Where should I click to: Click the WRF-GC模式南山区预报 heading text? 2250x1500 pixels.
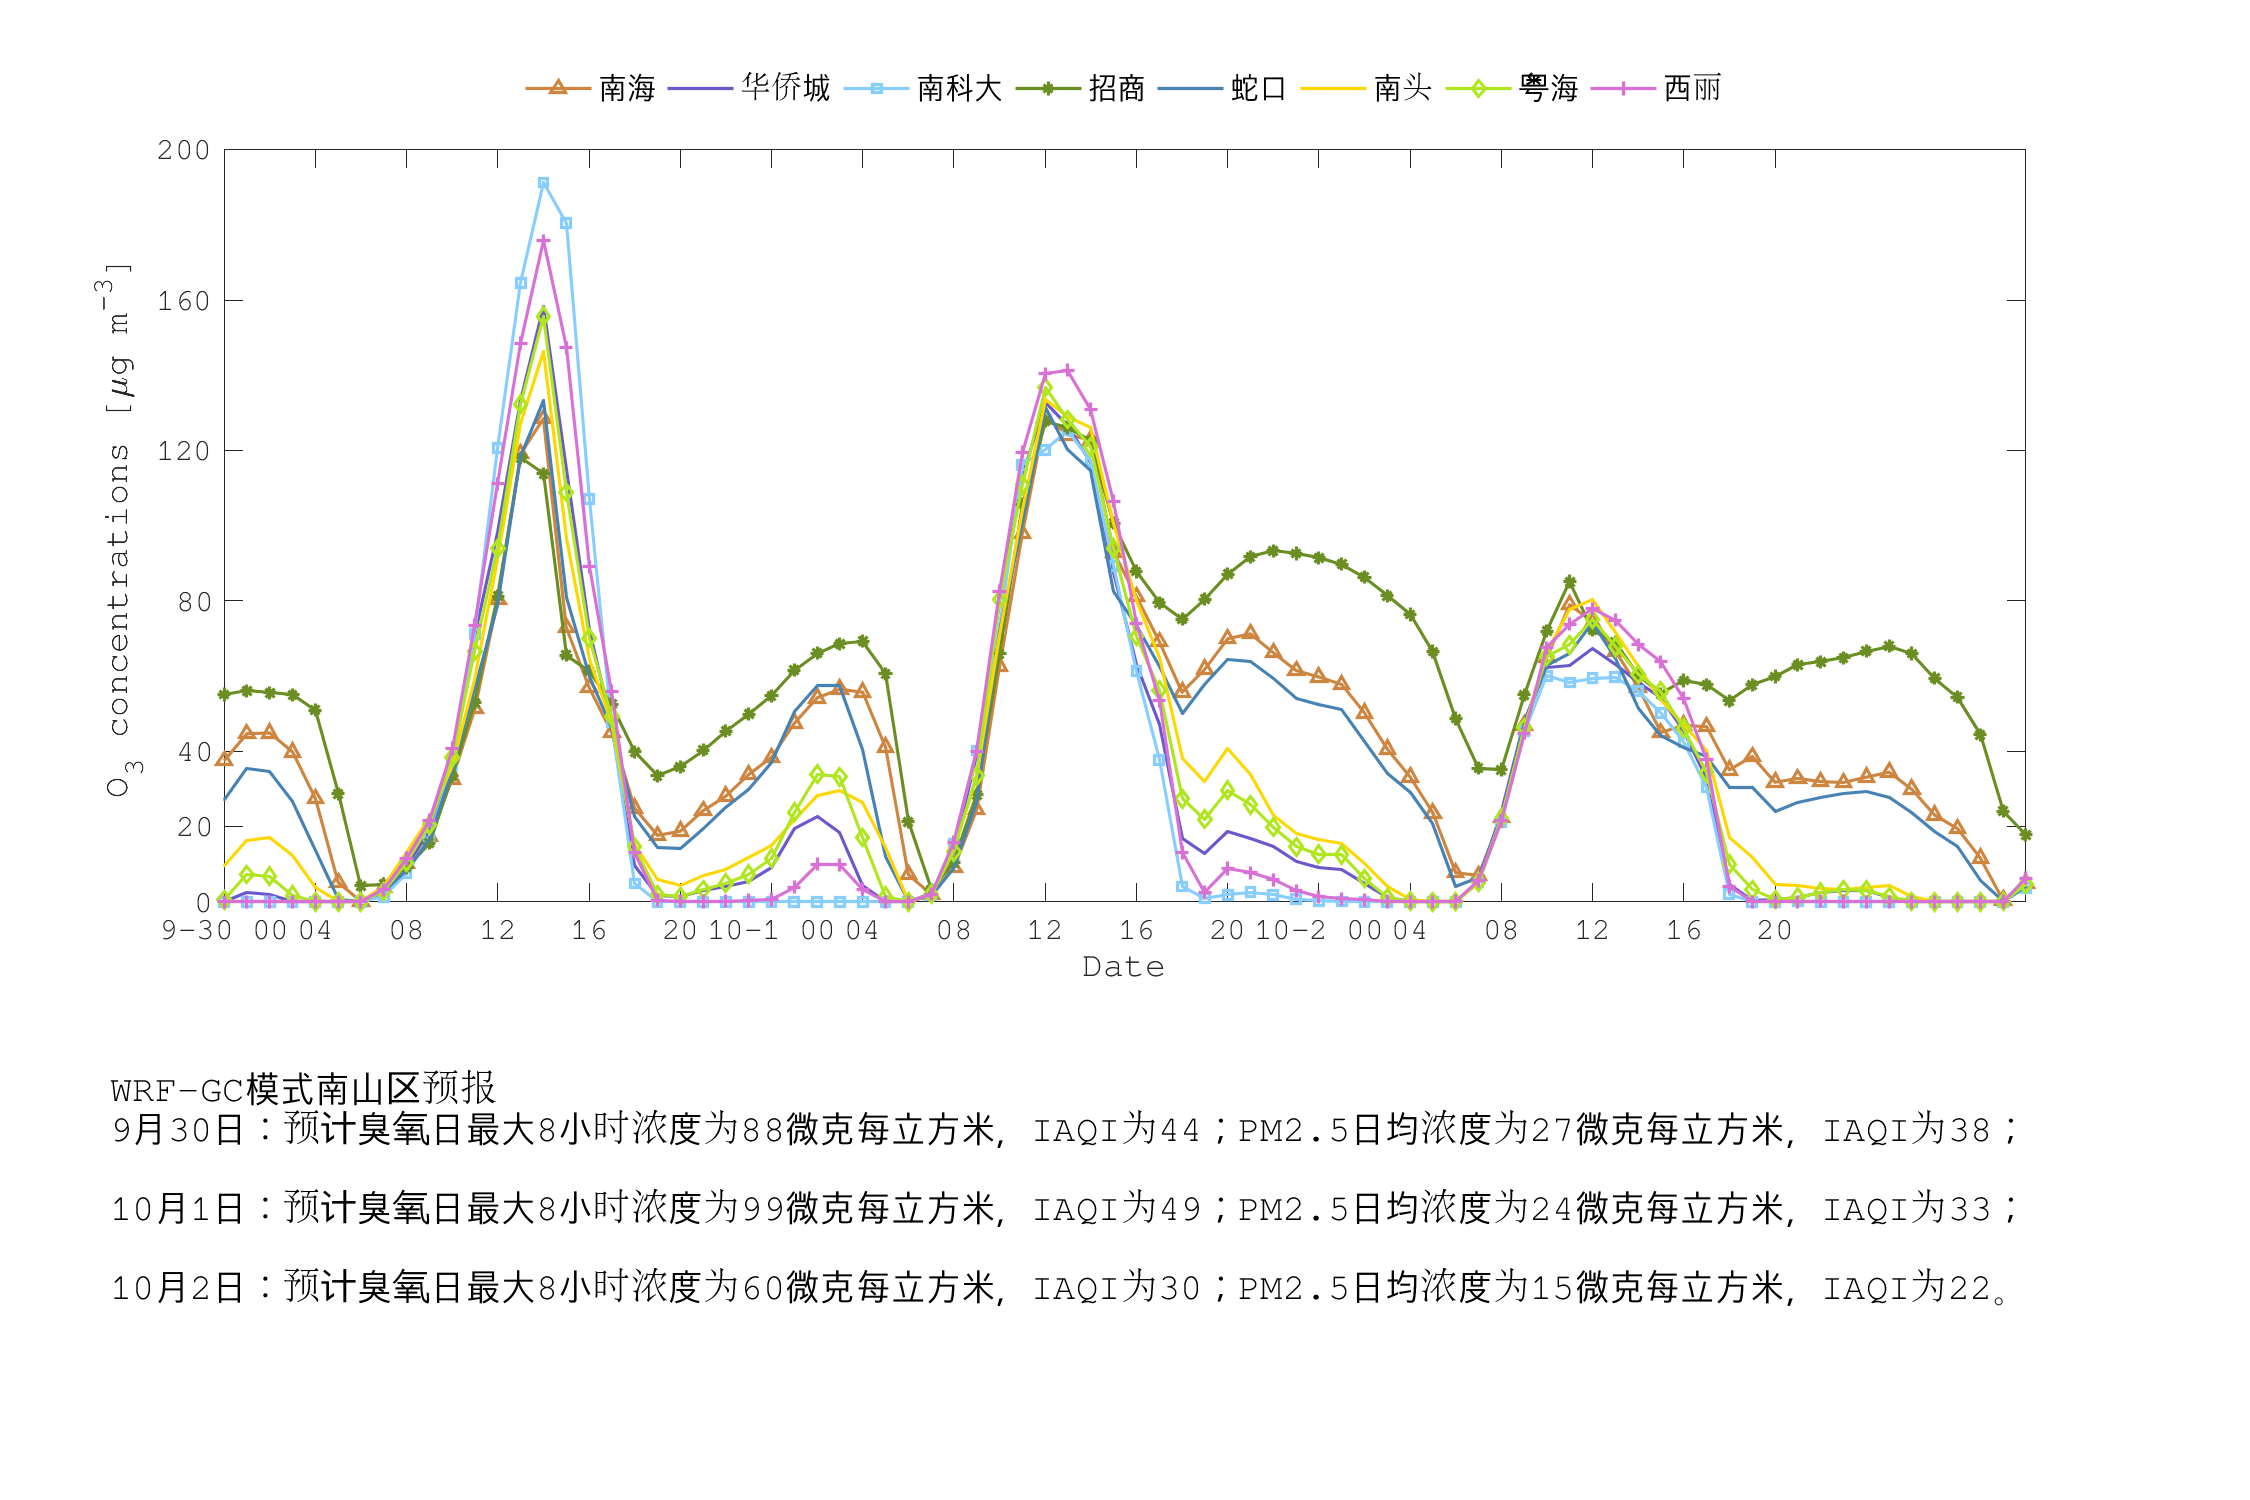[303, 1088]
